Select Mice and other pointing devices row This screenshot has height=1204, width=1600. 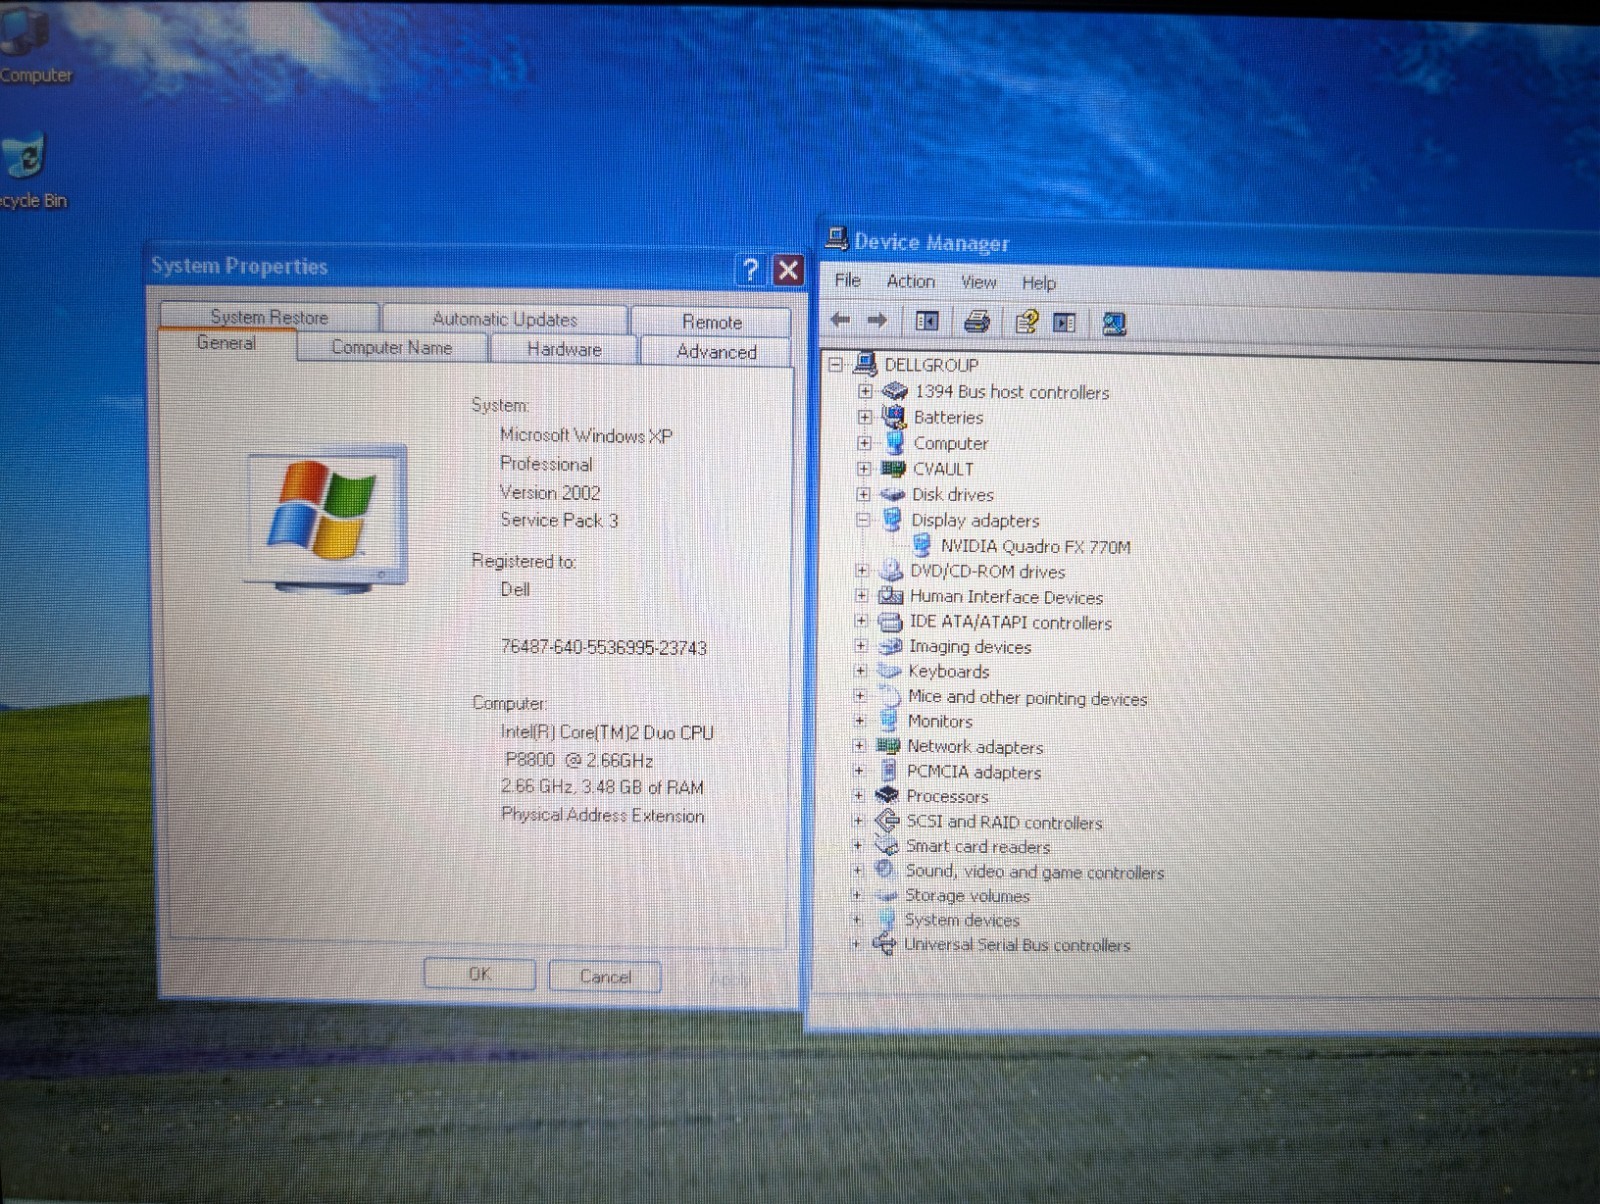point(1027,697)
